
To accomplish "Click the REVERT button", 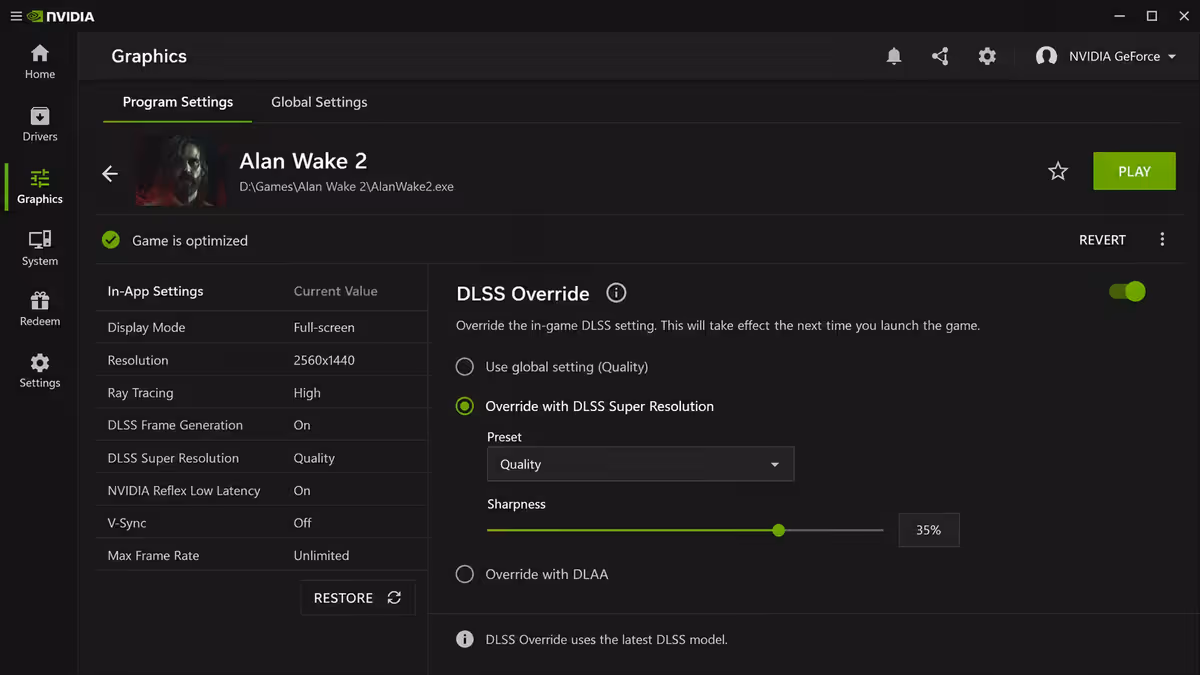I will tap(1102, 240).
